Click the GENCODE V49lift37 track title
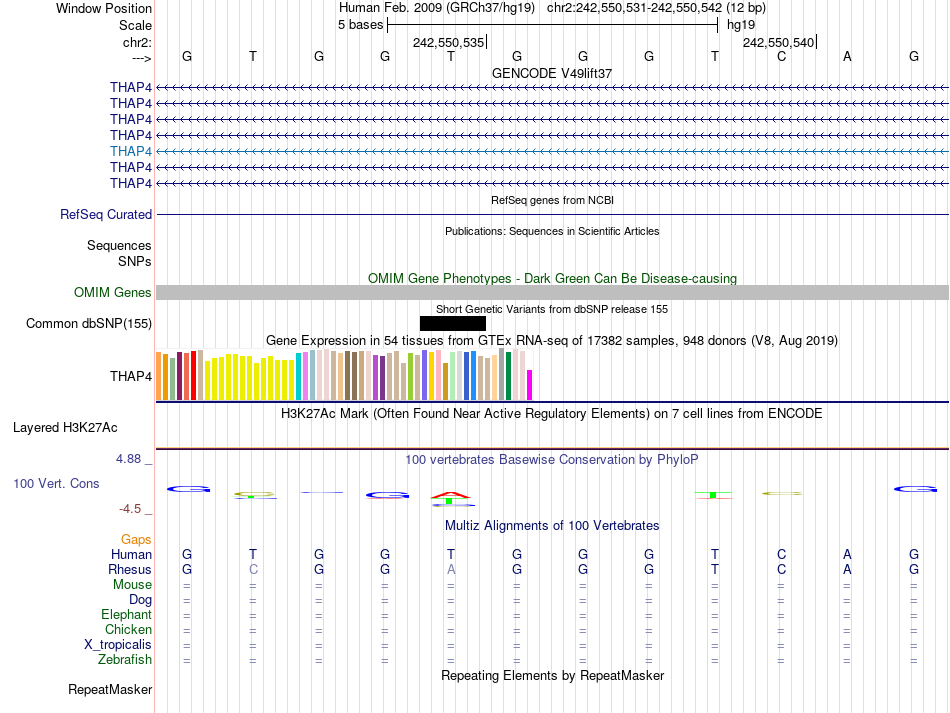The height and width of the screenshot is (713, 950). pyautogui.click(x=552, y=73)
